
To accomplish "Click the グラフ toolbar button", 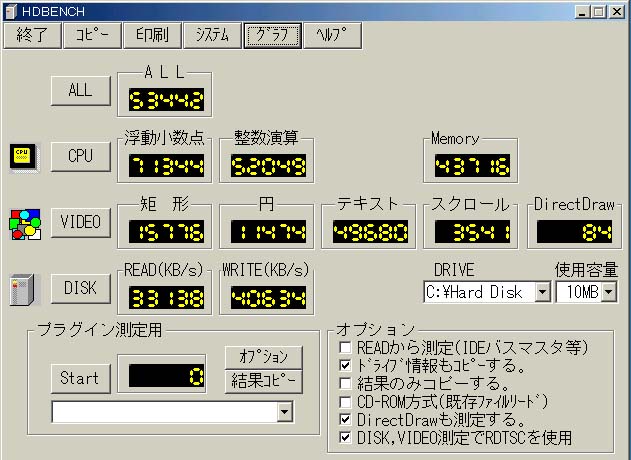I will click(272, 35).
